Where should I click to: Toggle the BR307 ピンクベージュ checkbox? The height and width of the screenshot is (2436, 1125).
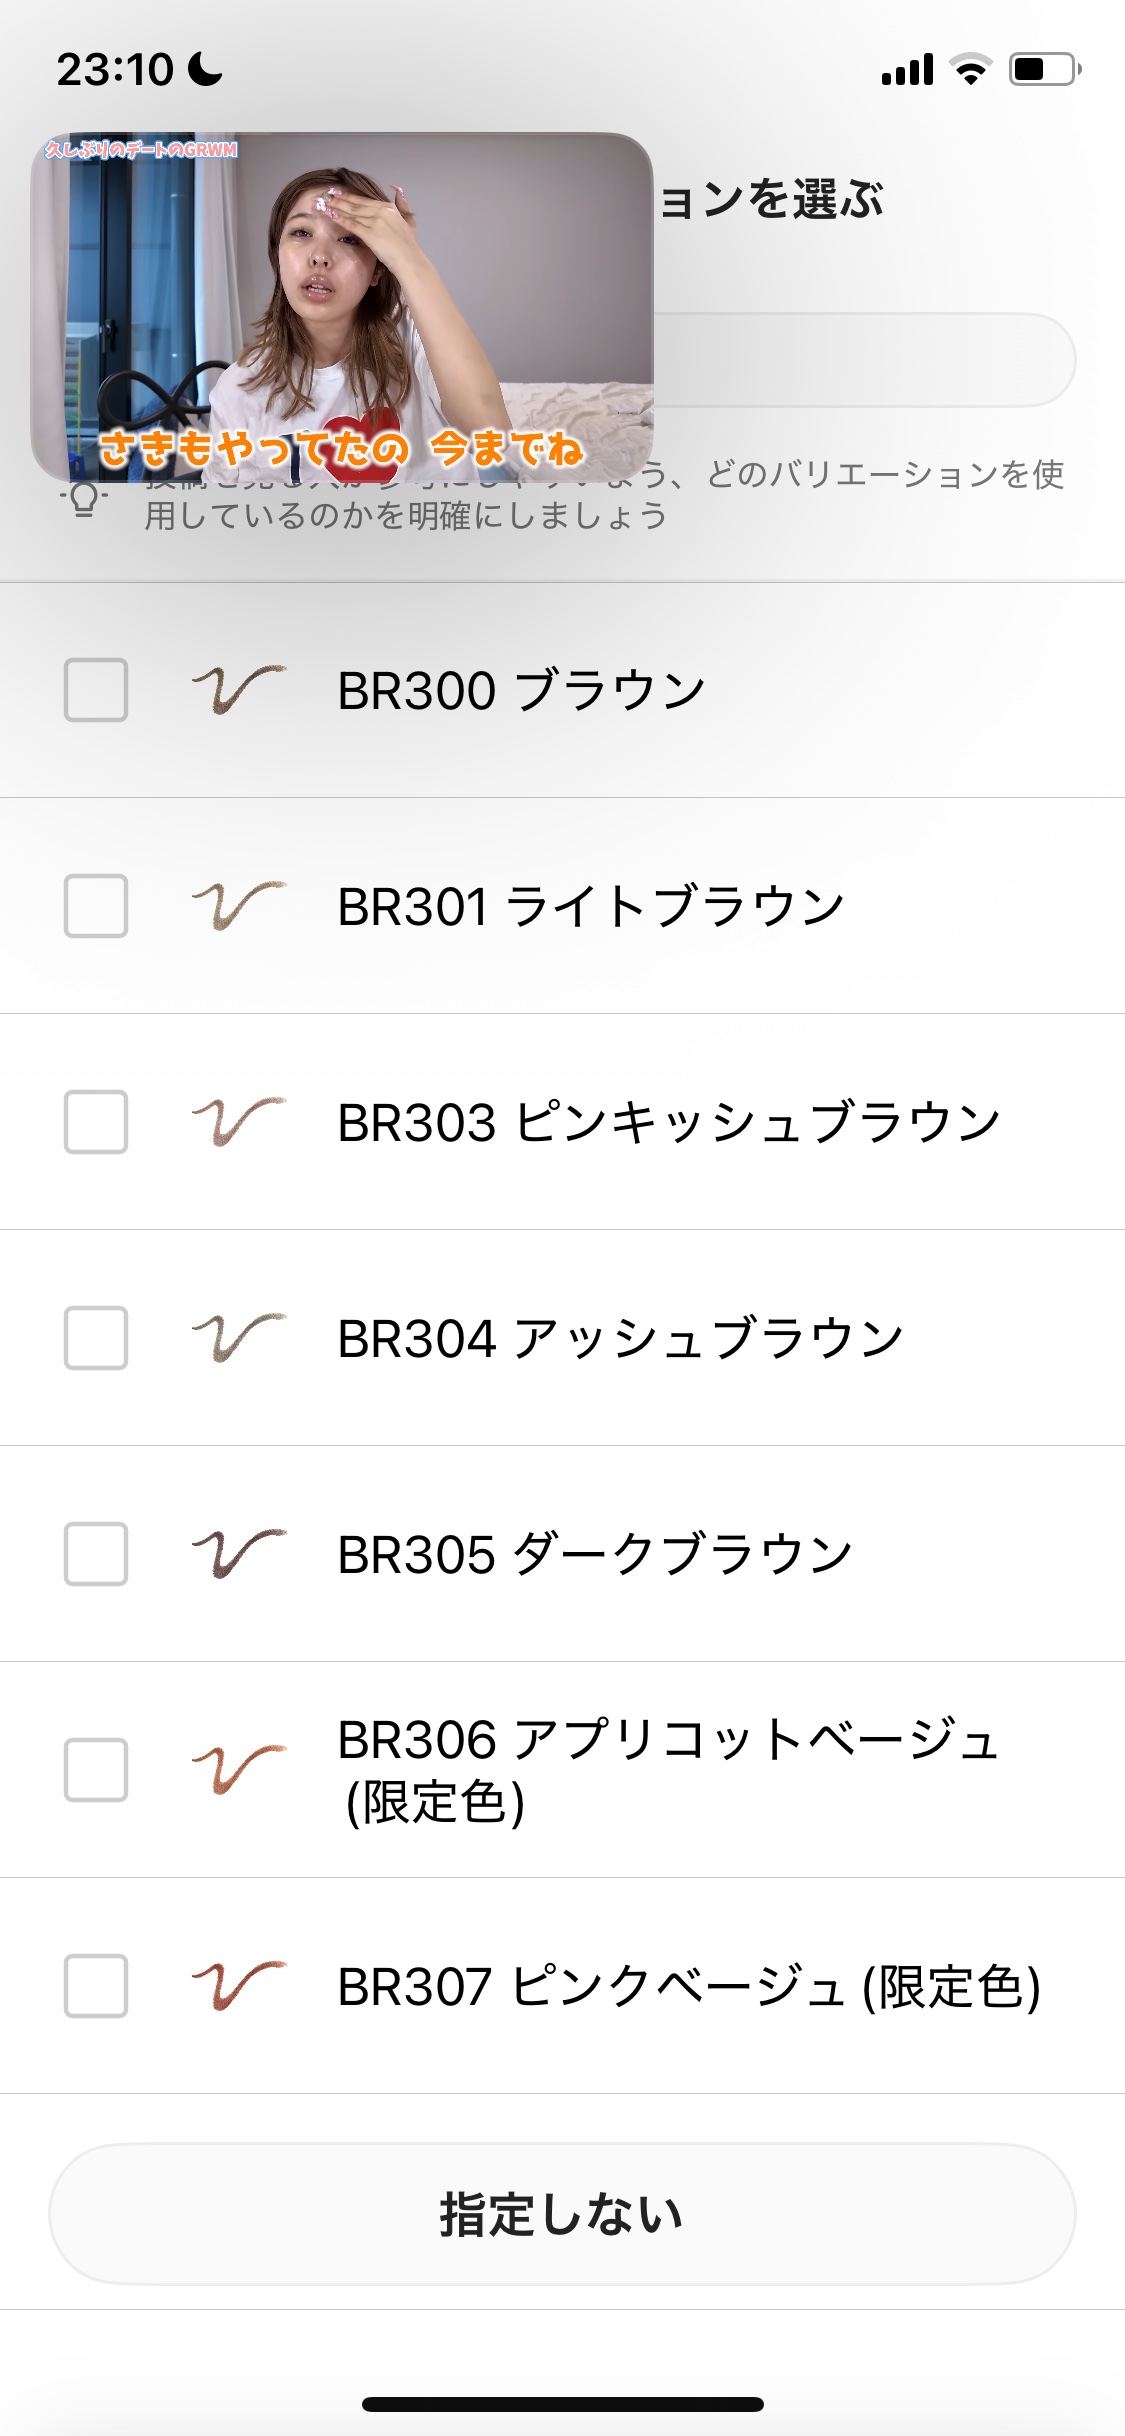tap(96, 1986)
